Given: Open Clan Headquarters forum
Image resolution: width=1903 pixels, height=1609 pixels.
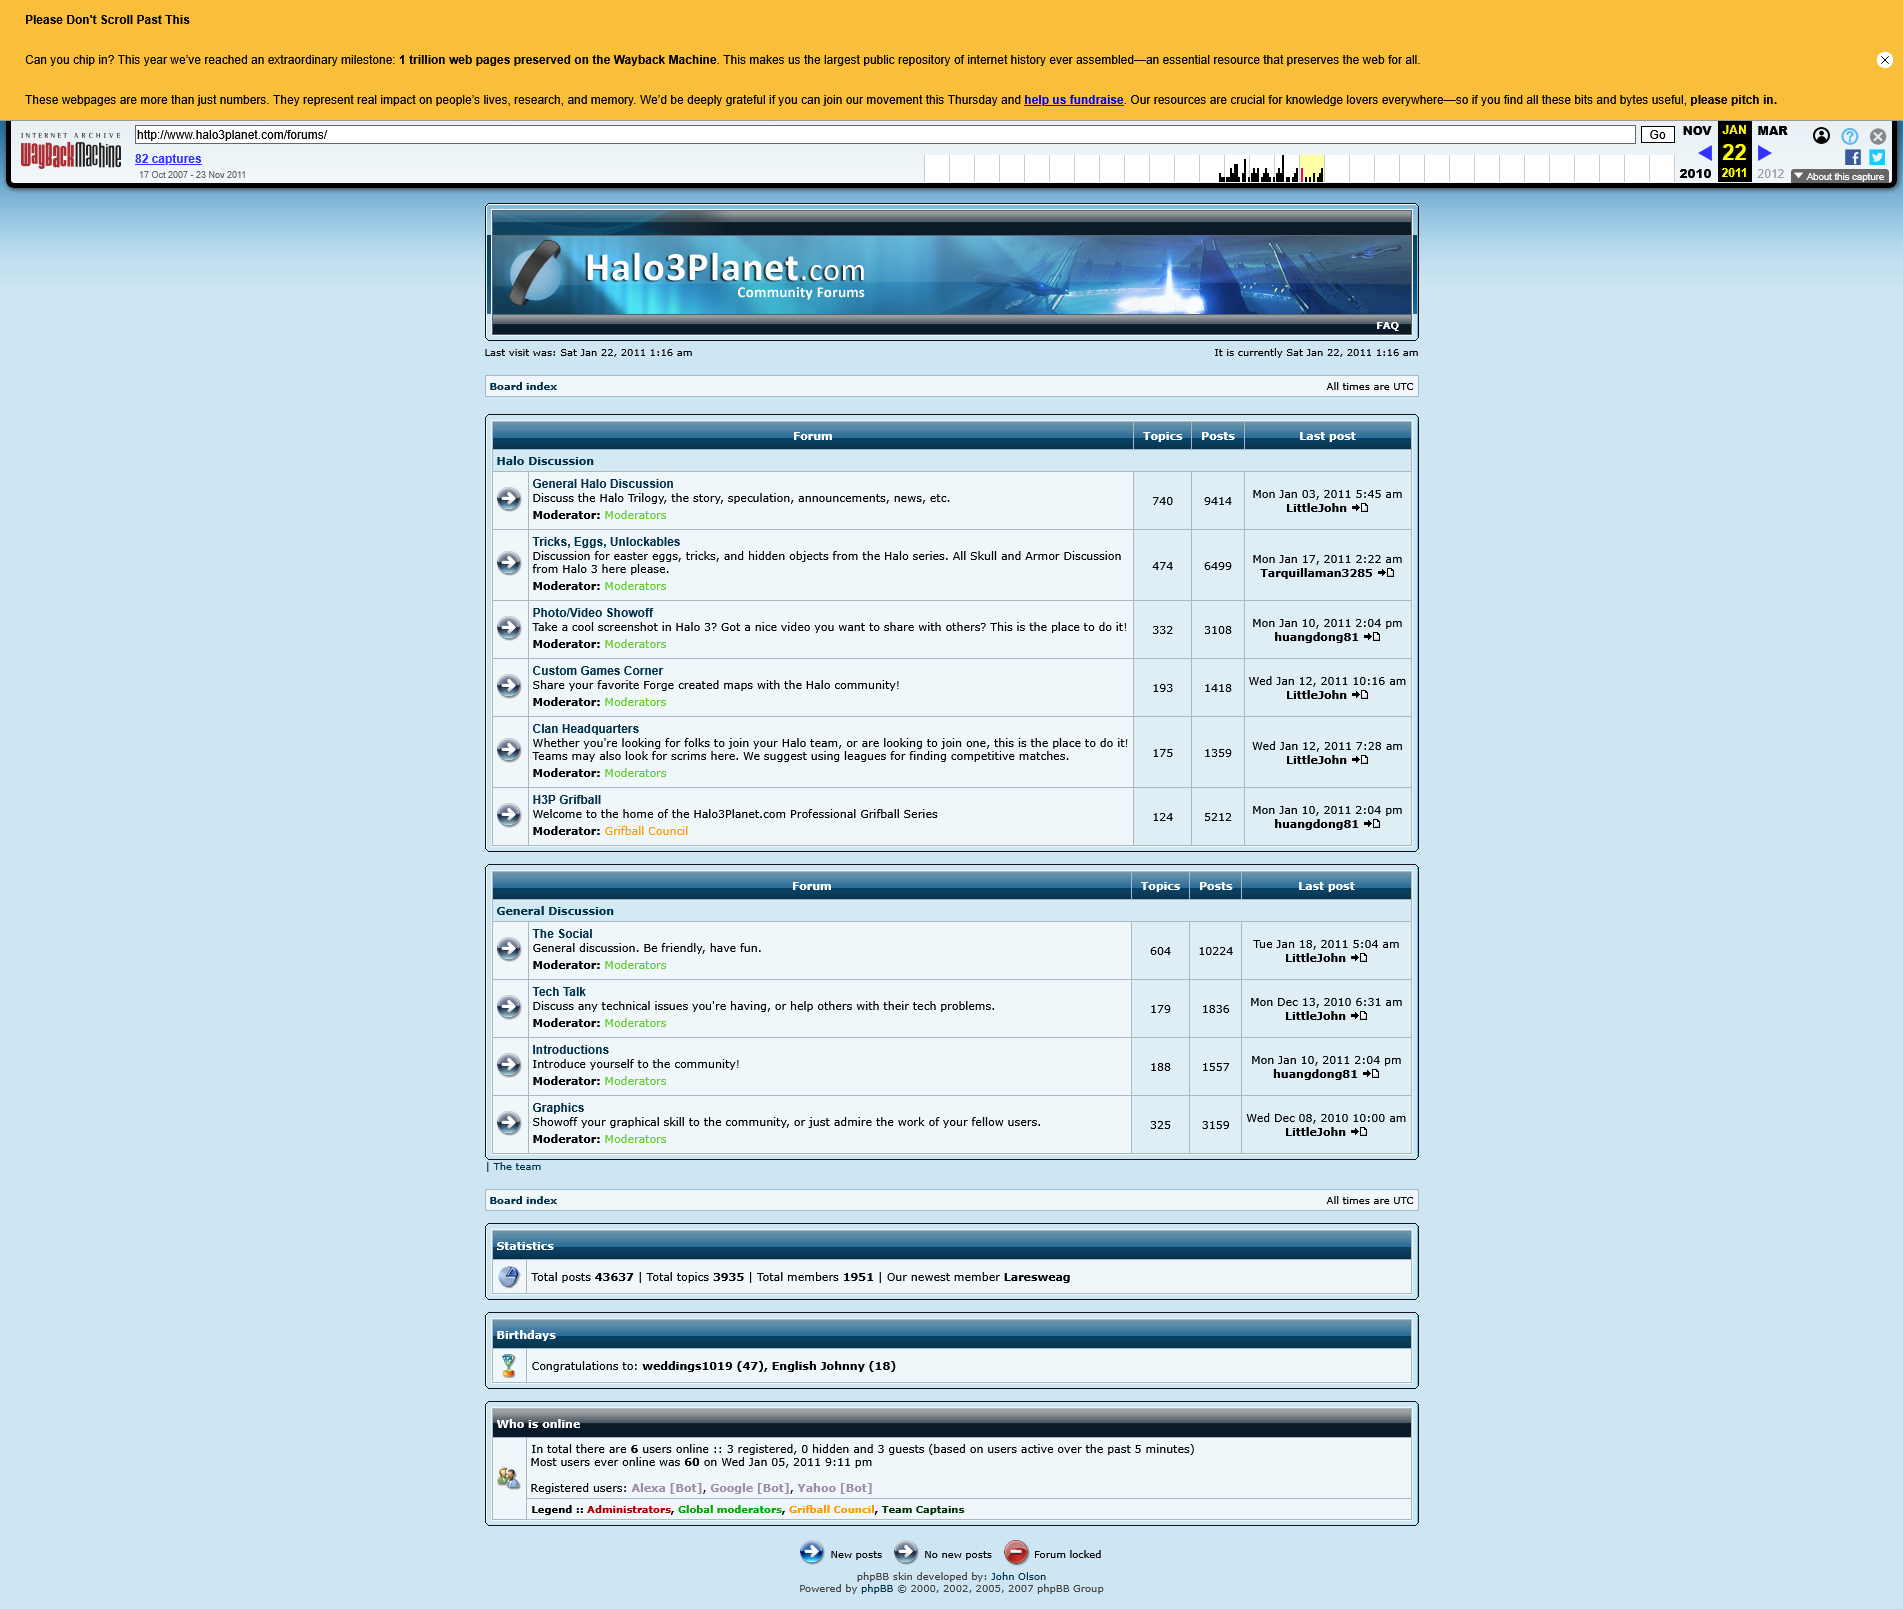Looking at the screenshot, I should 586,729.
